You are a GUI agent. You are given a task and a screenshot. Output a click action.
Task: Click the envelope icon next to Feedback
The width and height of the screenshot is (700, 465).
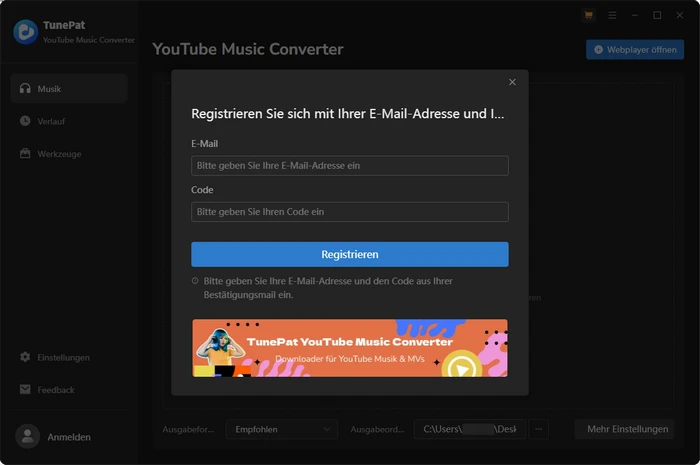point(25,389)
